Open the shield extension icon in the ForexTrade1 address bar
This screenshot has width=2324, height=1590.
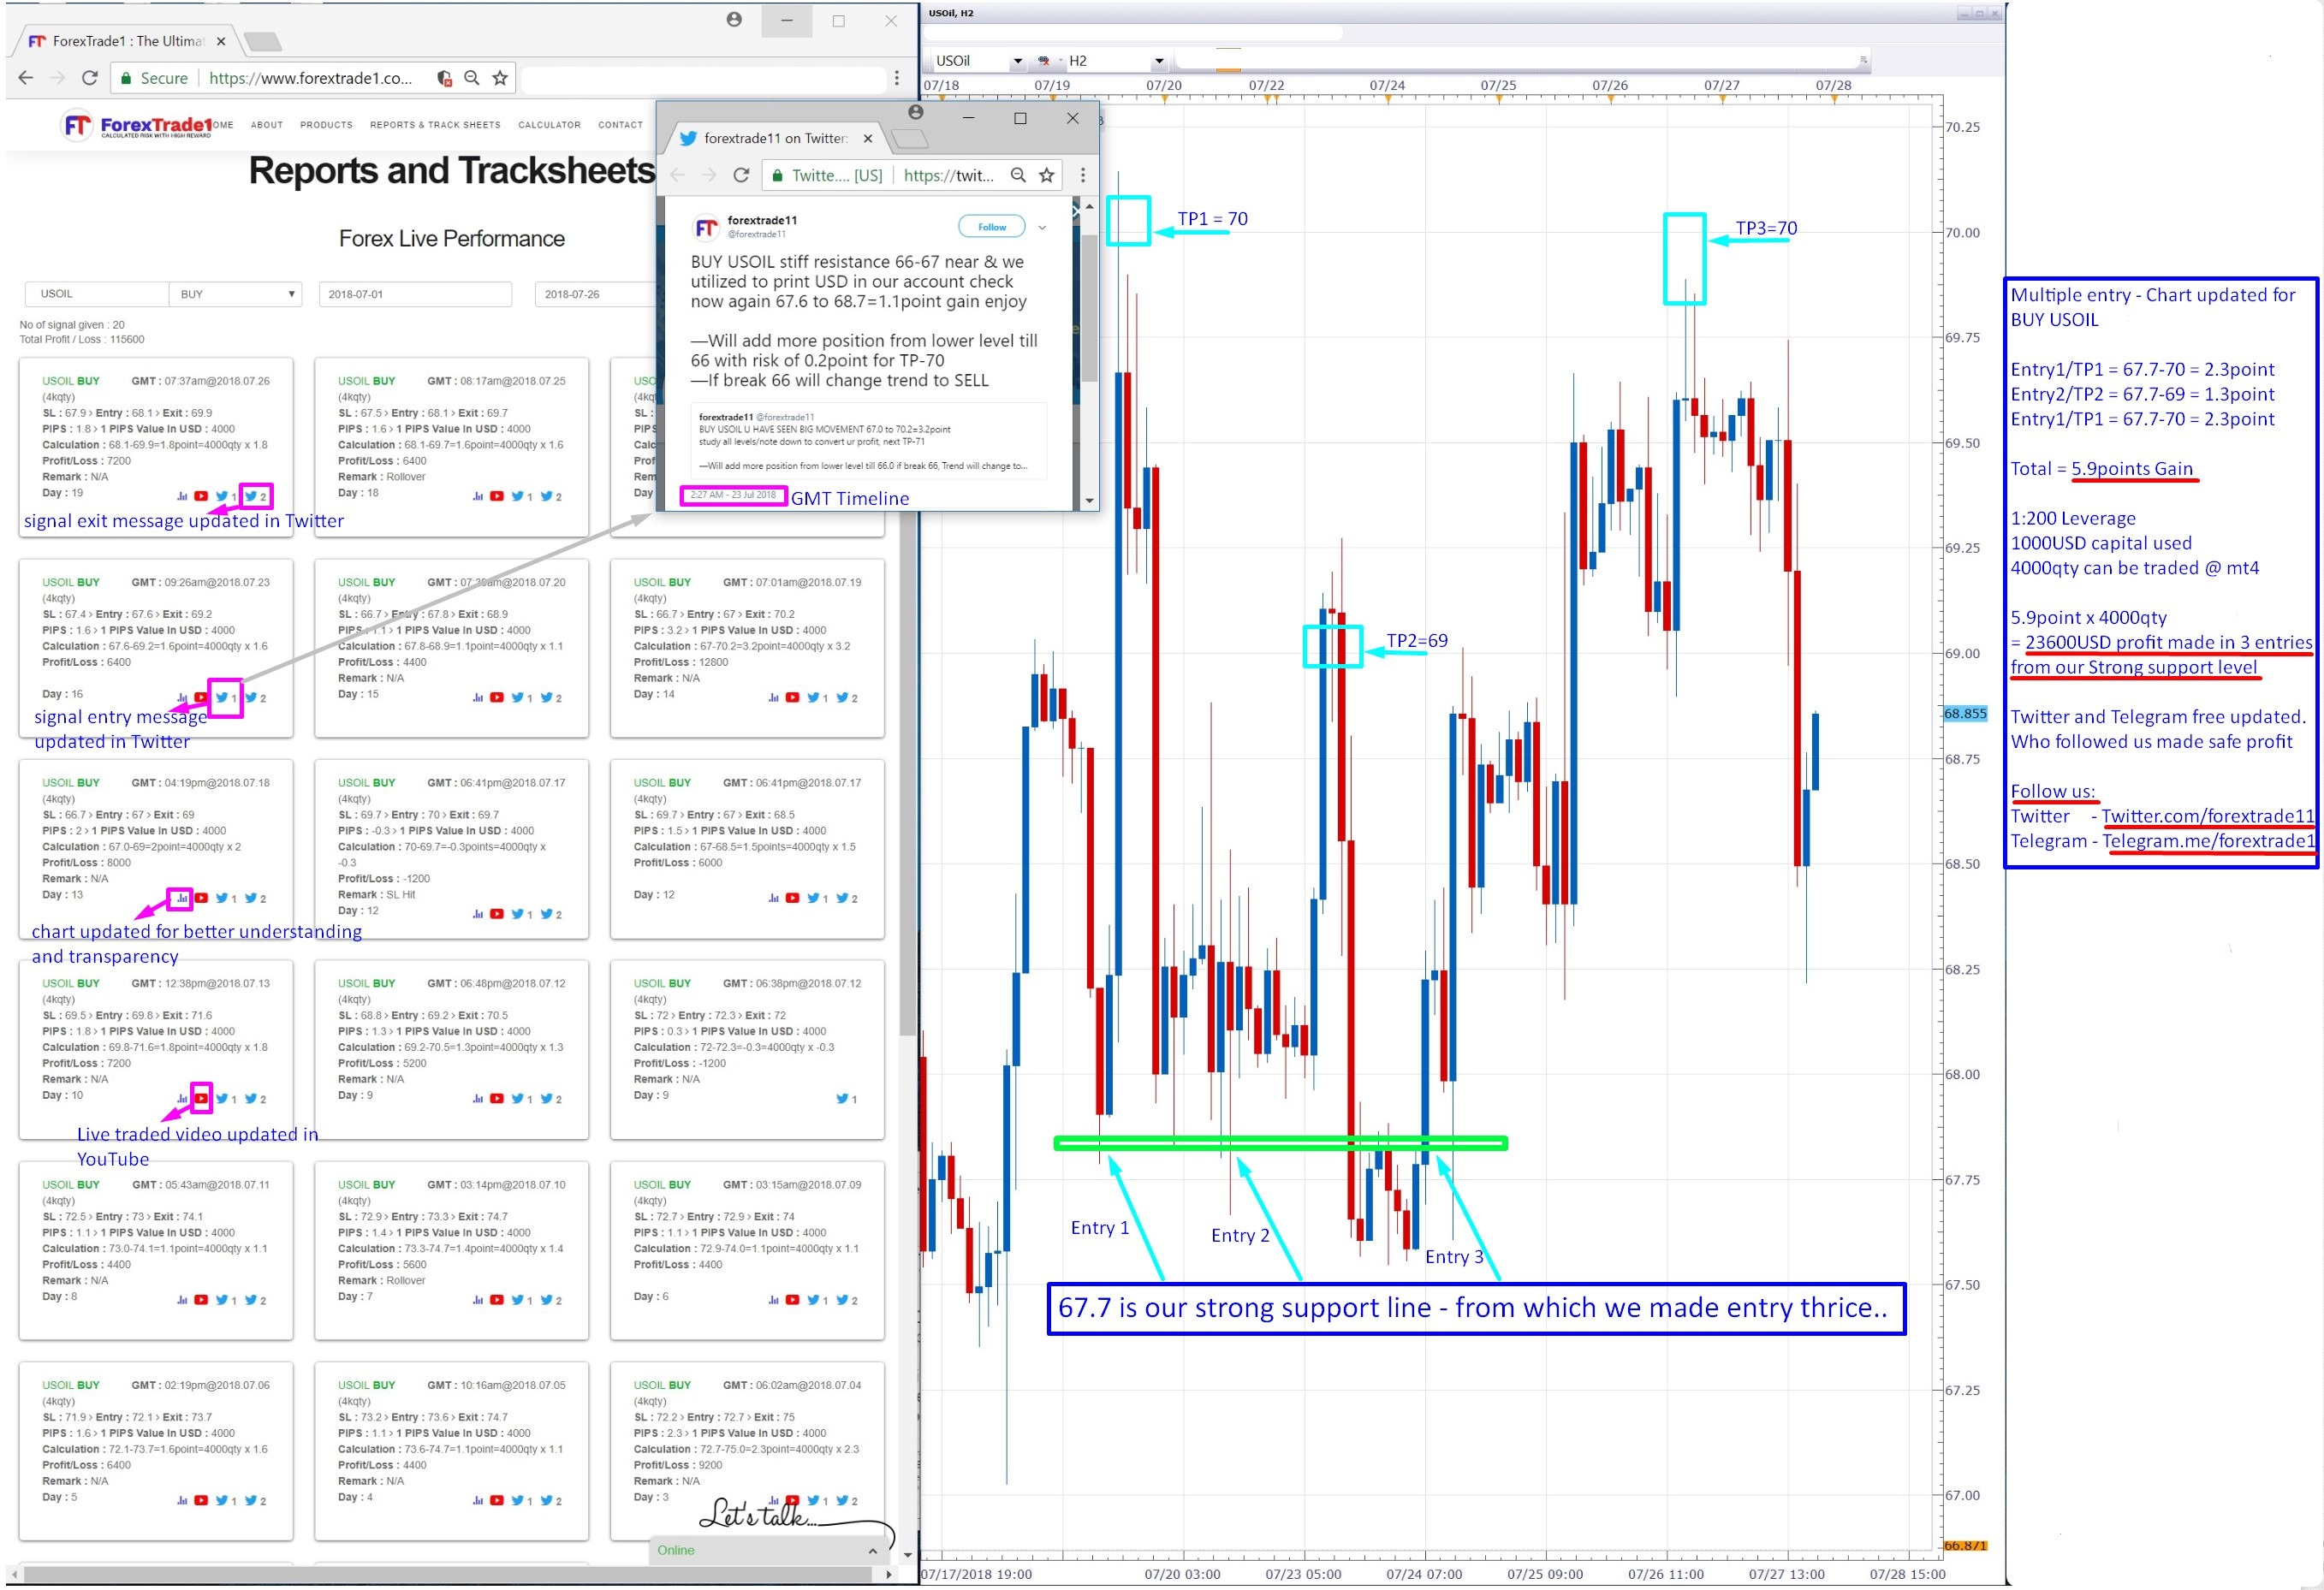[444, 78]
